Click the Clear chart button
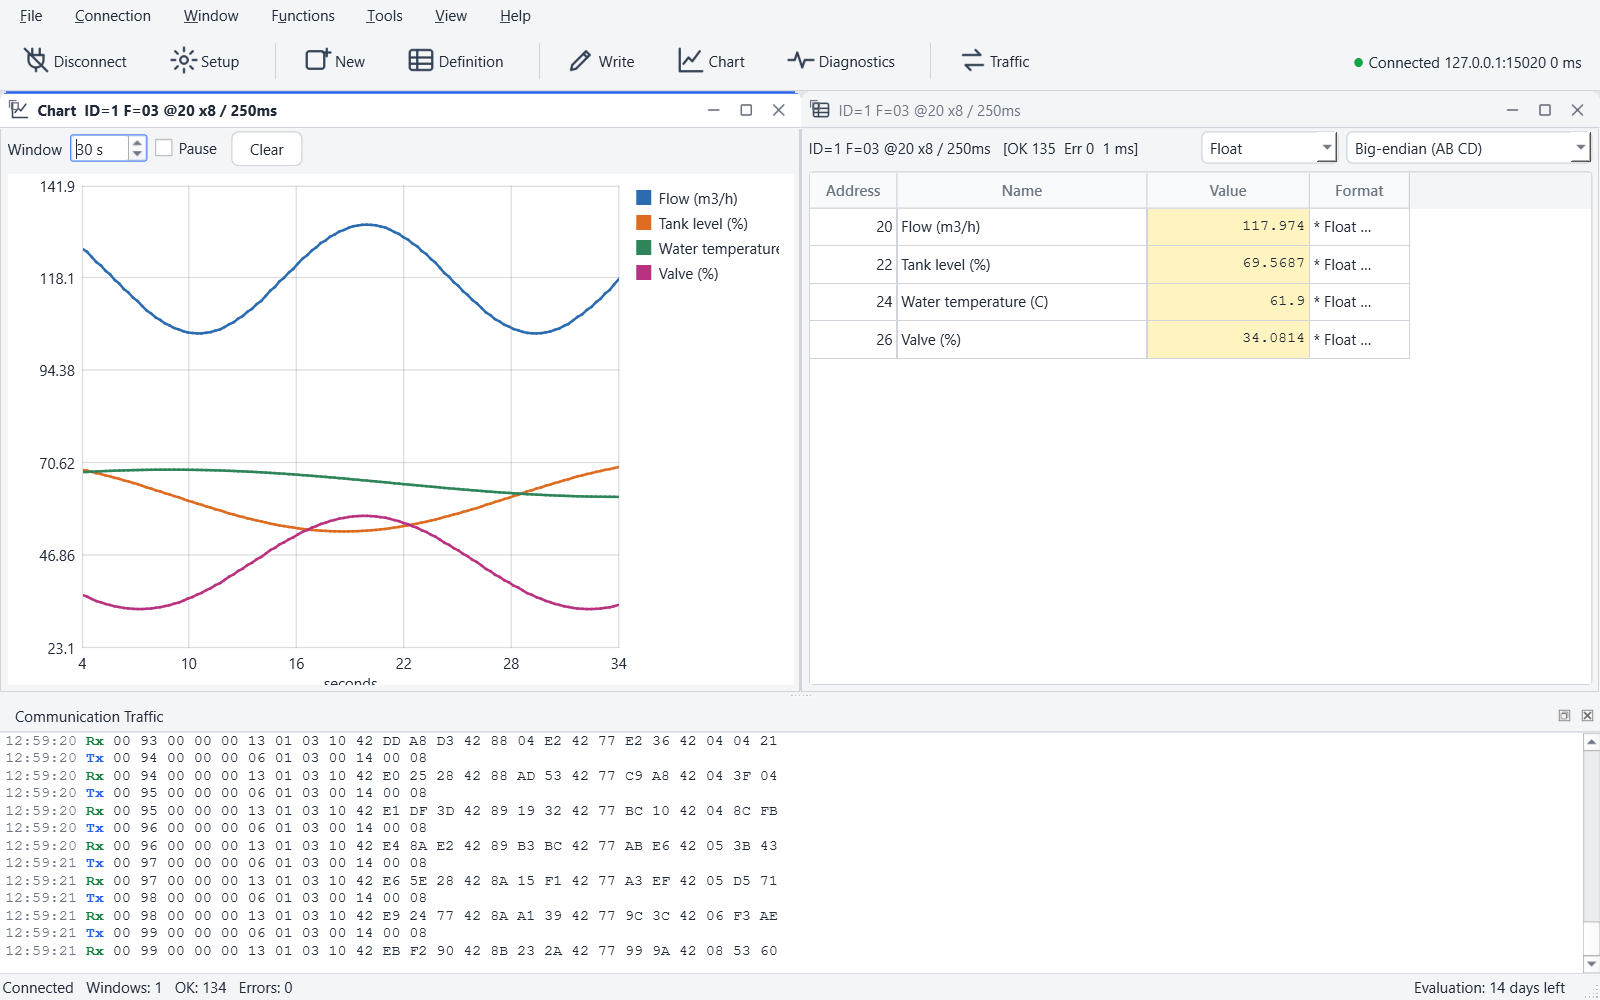This screenshot has width=1600, height=1000. [x=267, y=149]
